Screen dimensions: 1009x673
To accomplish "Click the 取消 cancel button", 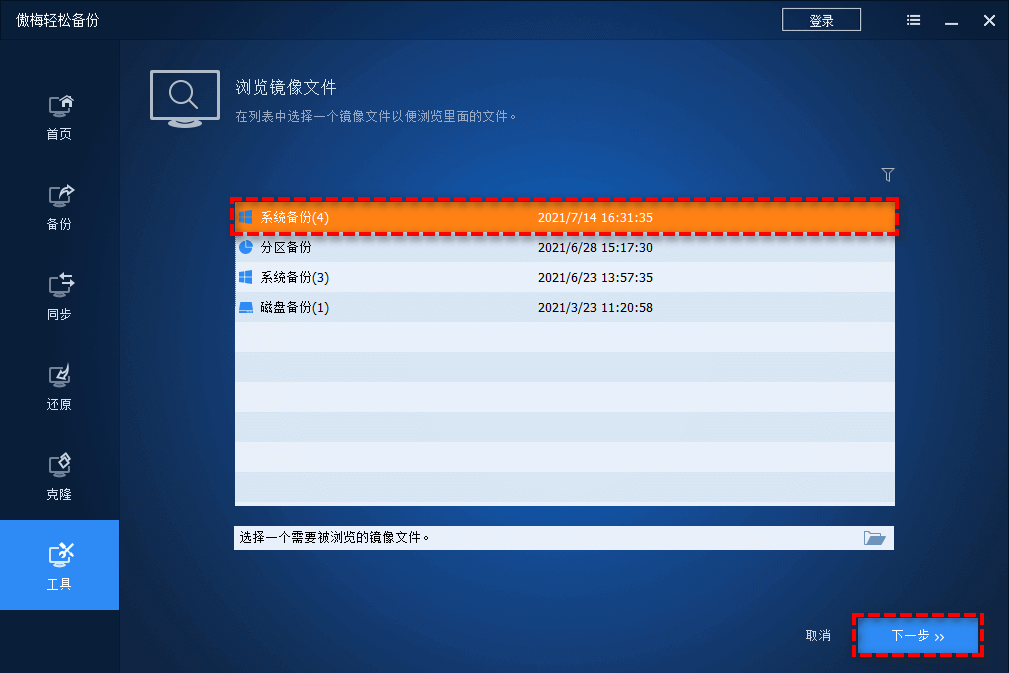I will [818, 636].
